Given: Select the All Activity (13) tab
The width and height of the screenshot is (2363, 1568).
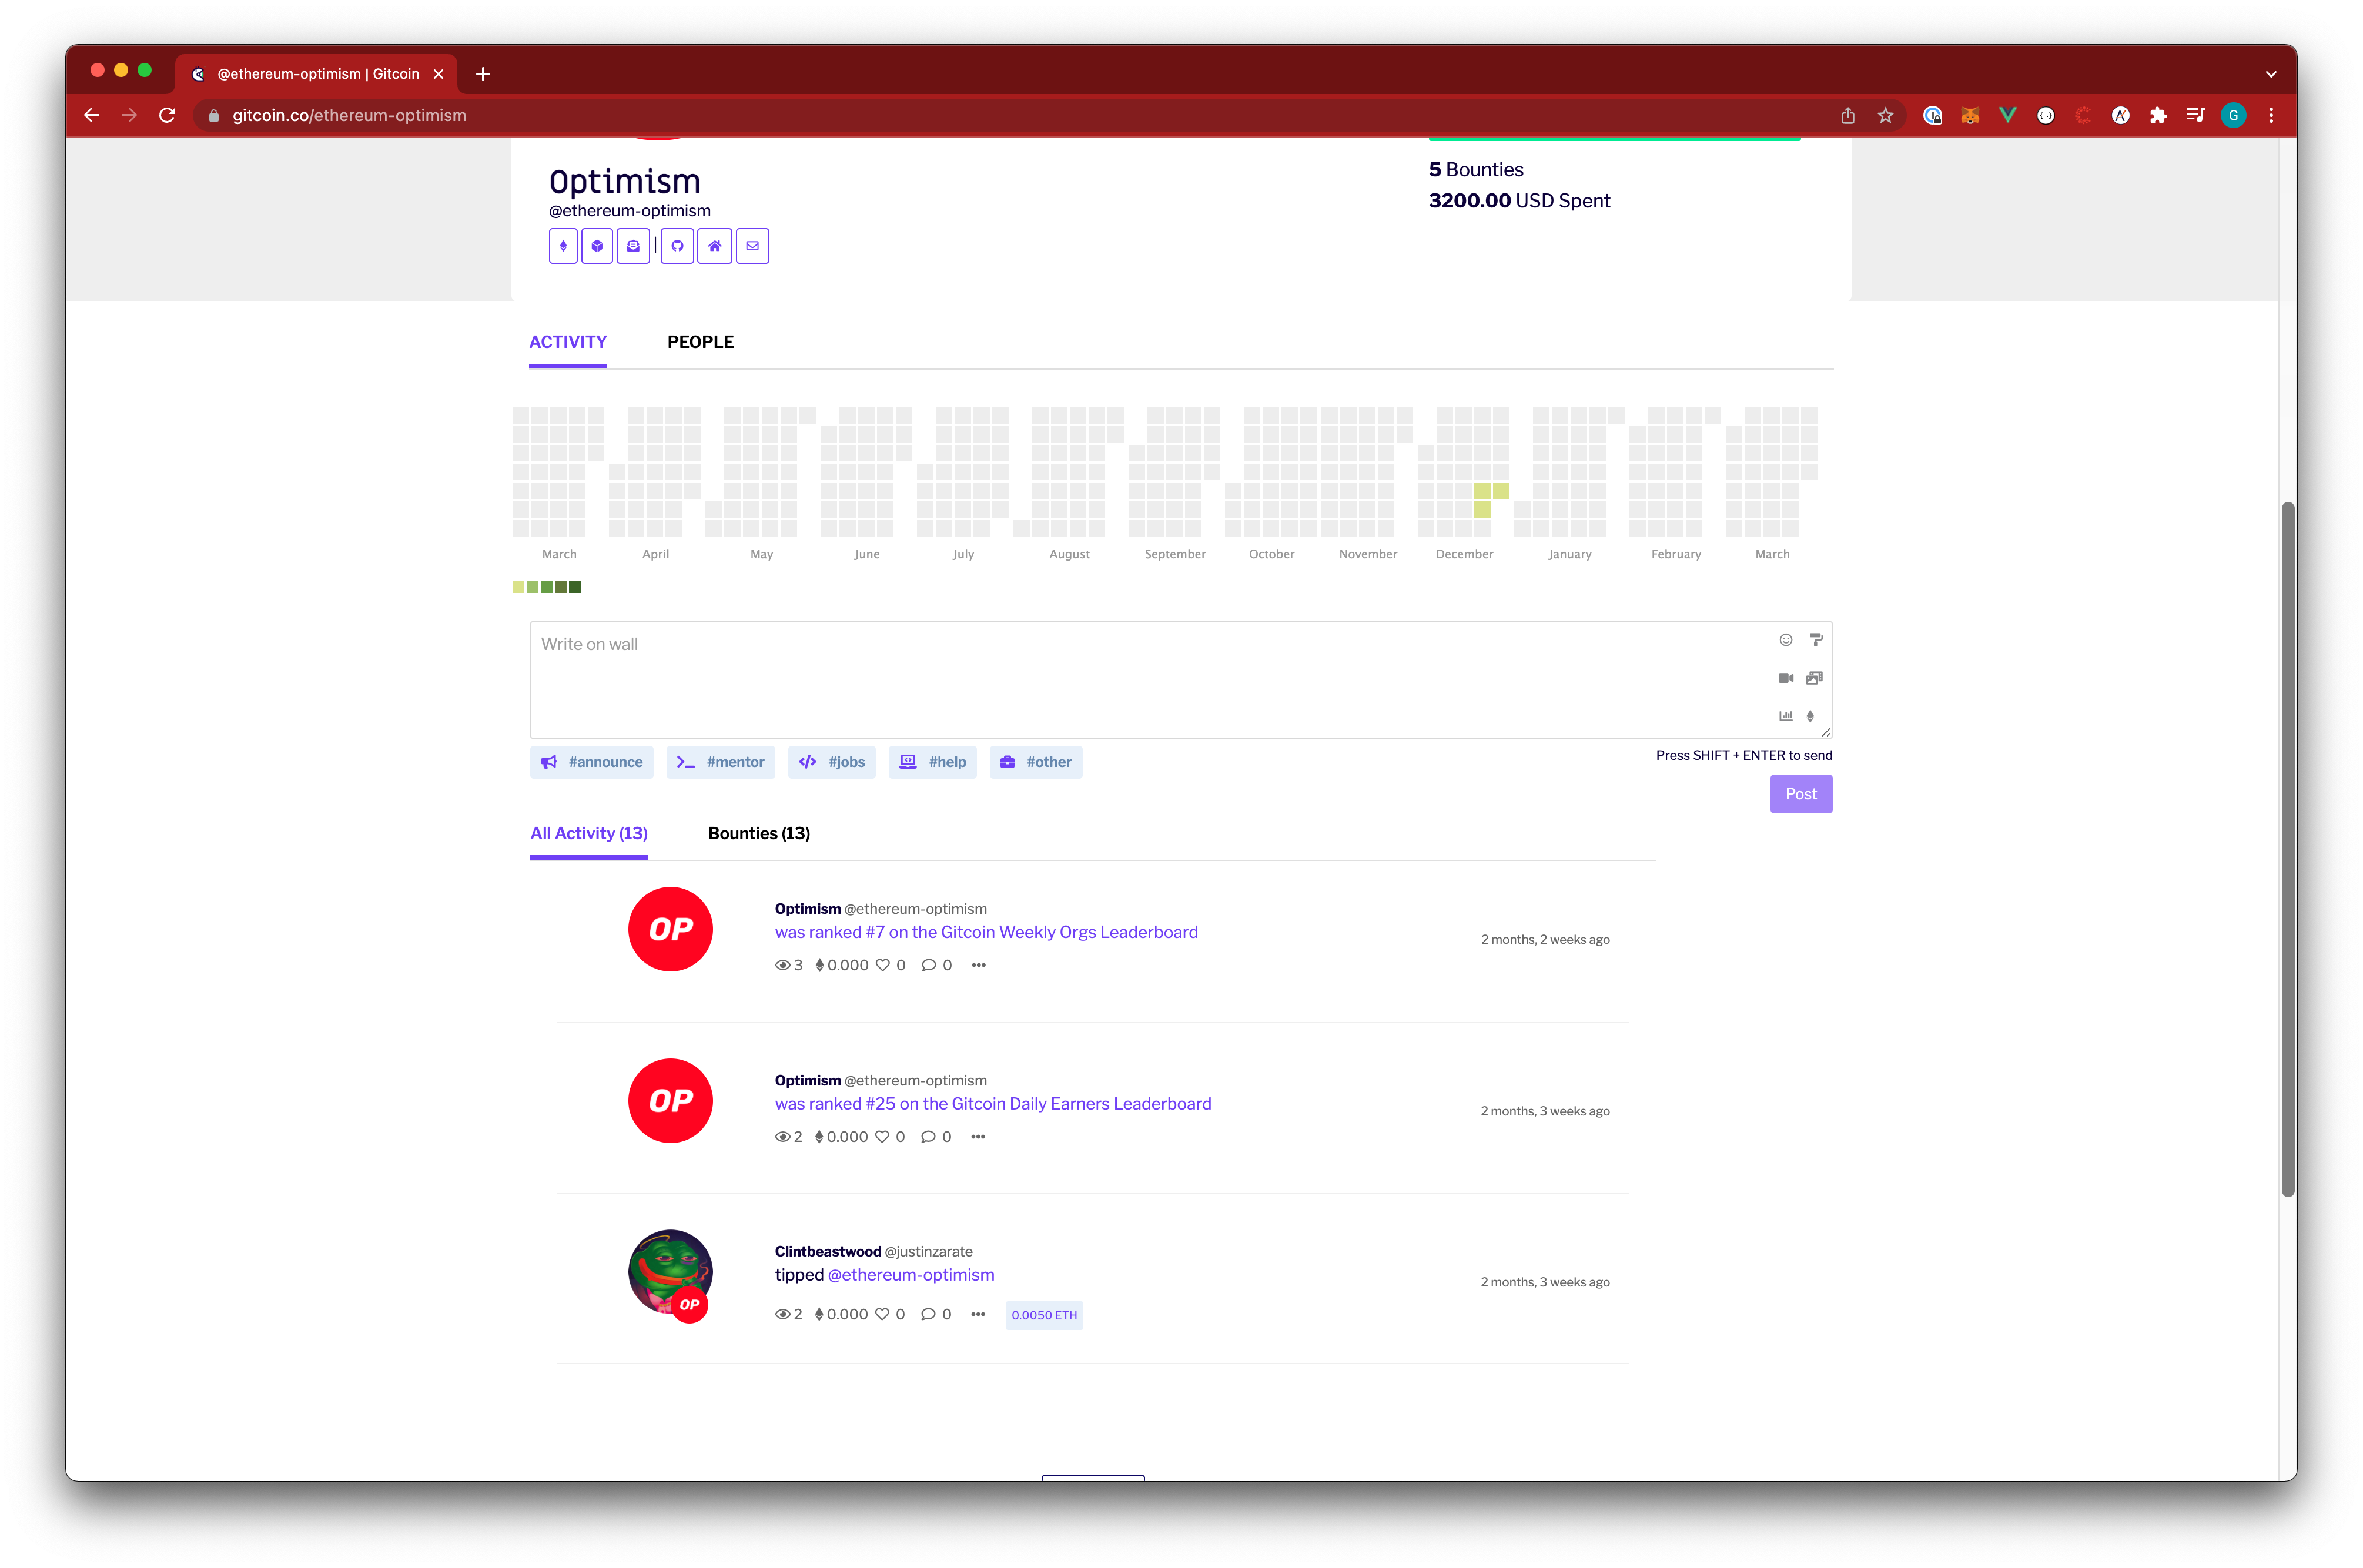Looking at the screenshot, I should [589, 834].
